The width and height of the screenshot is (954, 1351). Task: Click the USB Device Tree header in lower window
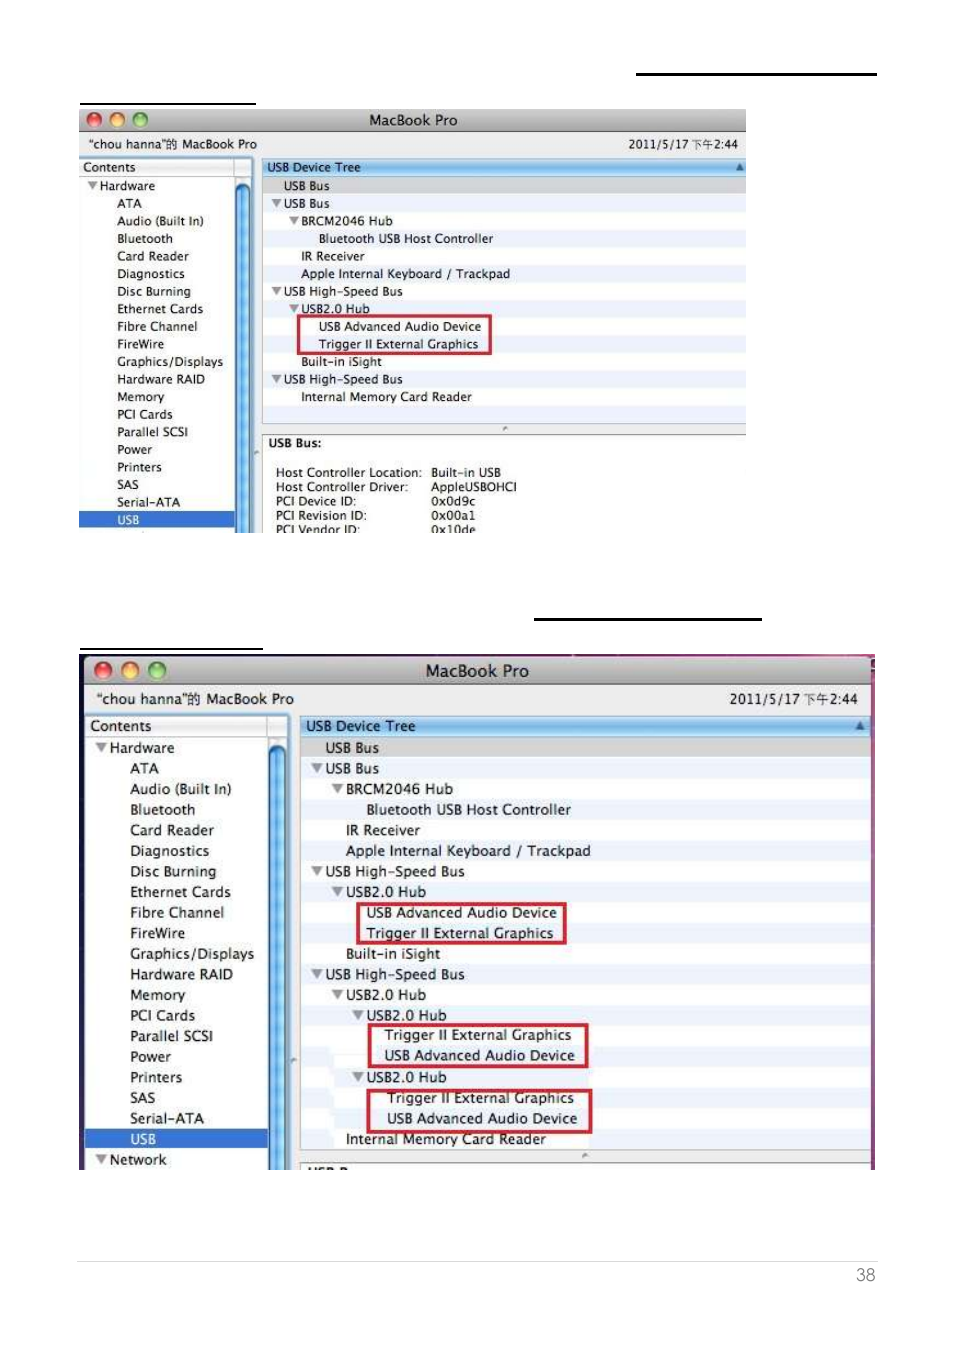click(585, 726)
